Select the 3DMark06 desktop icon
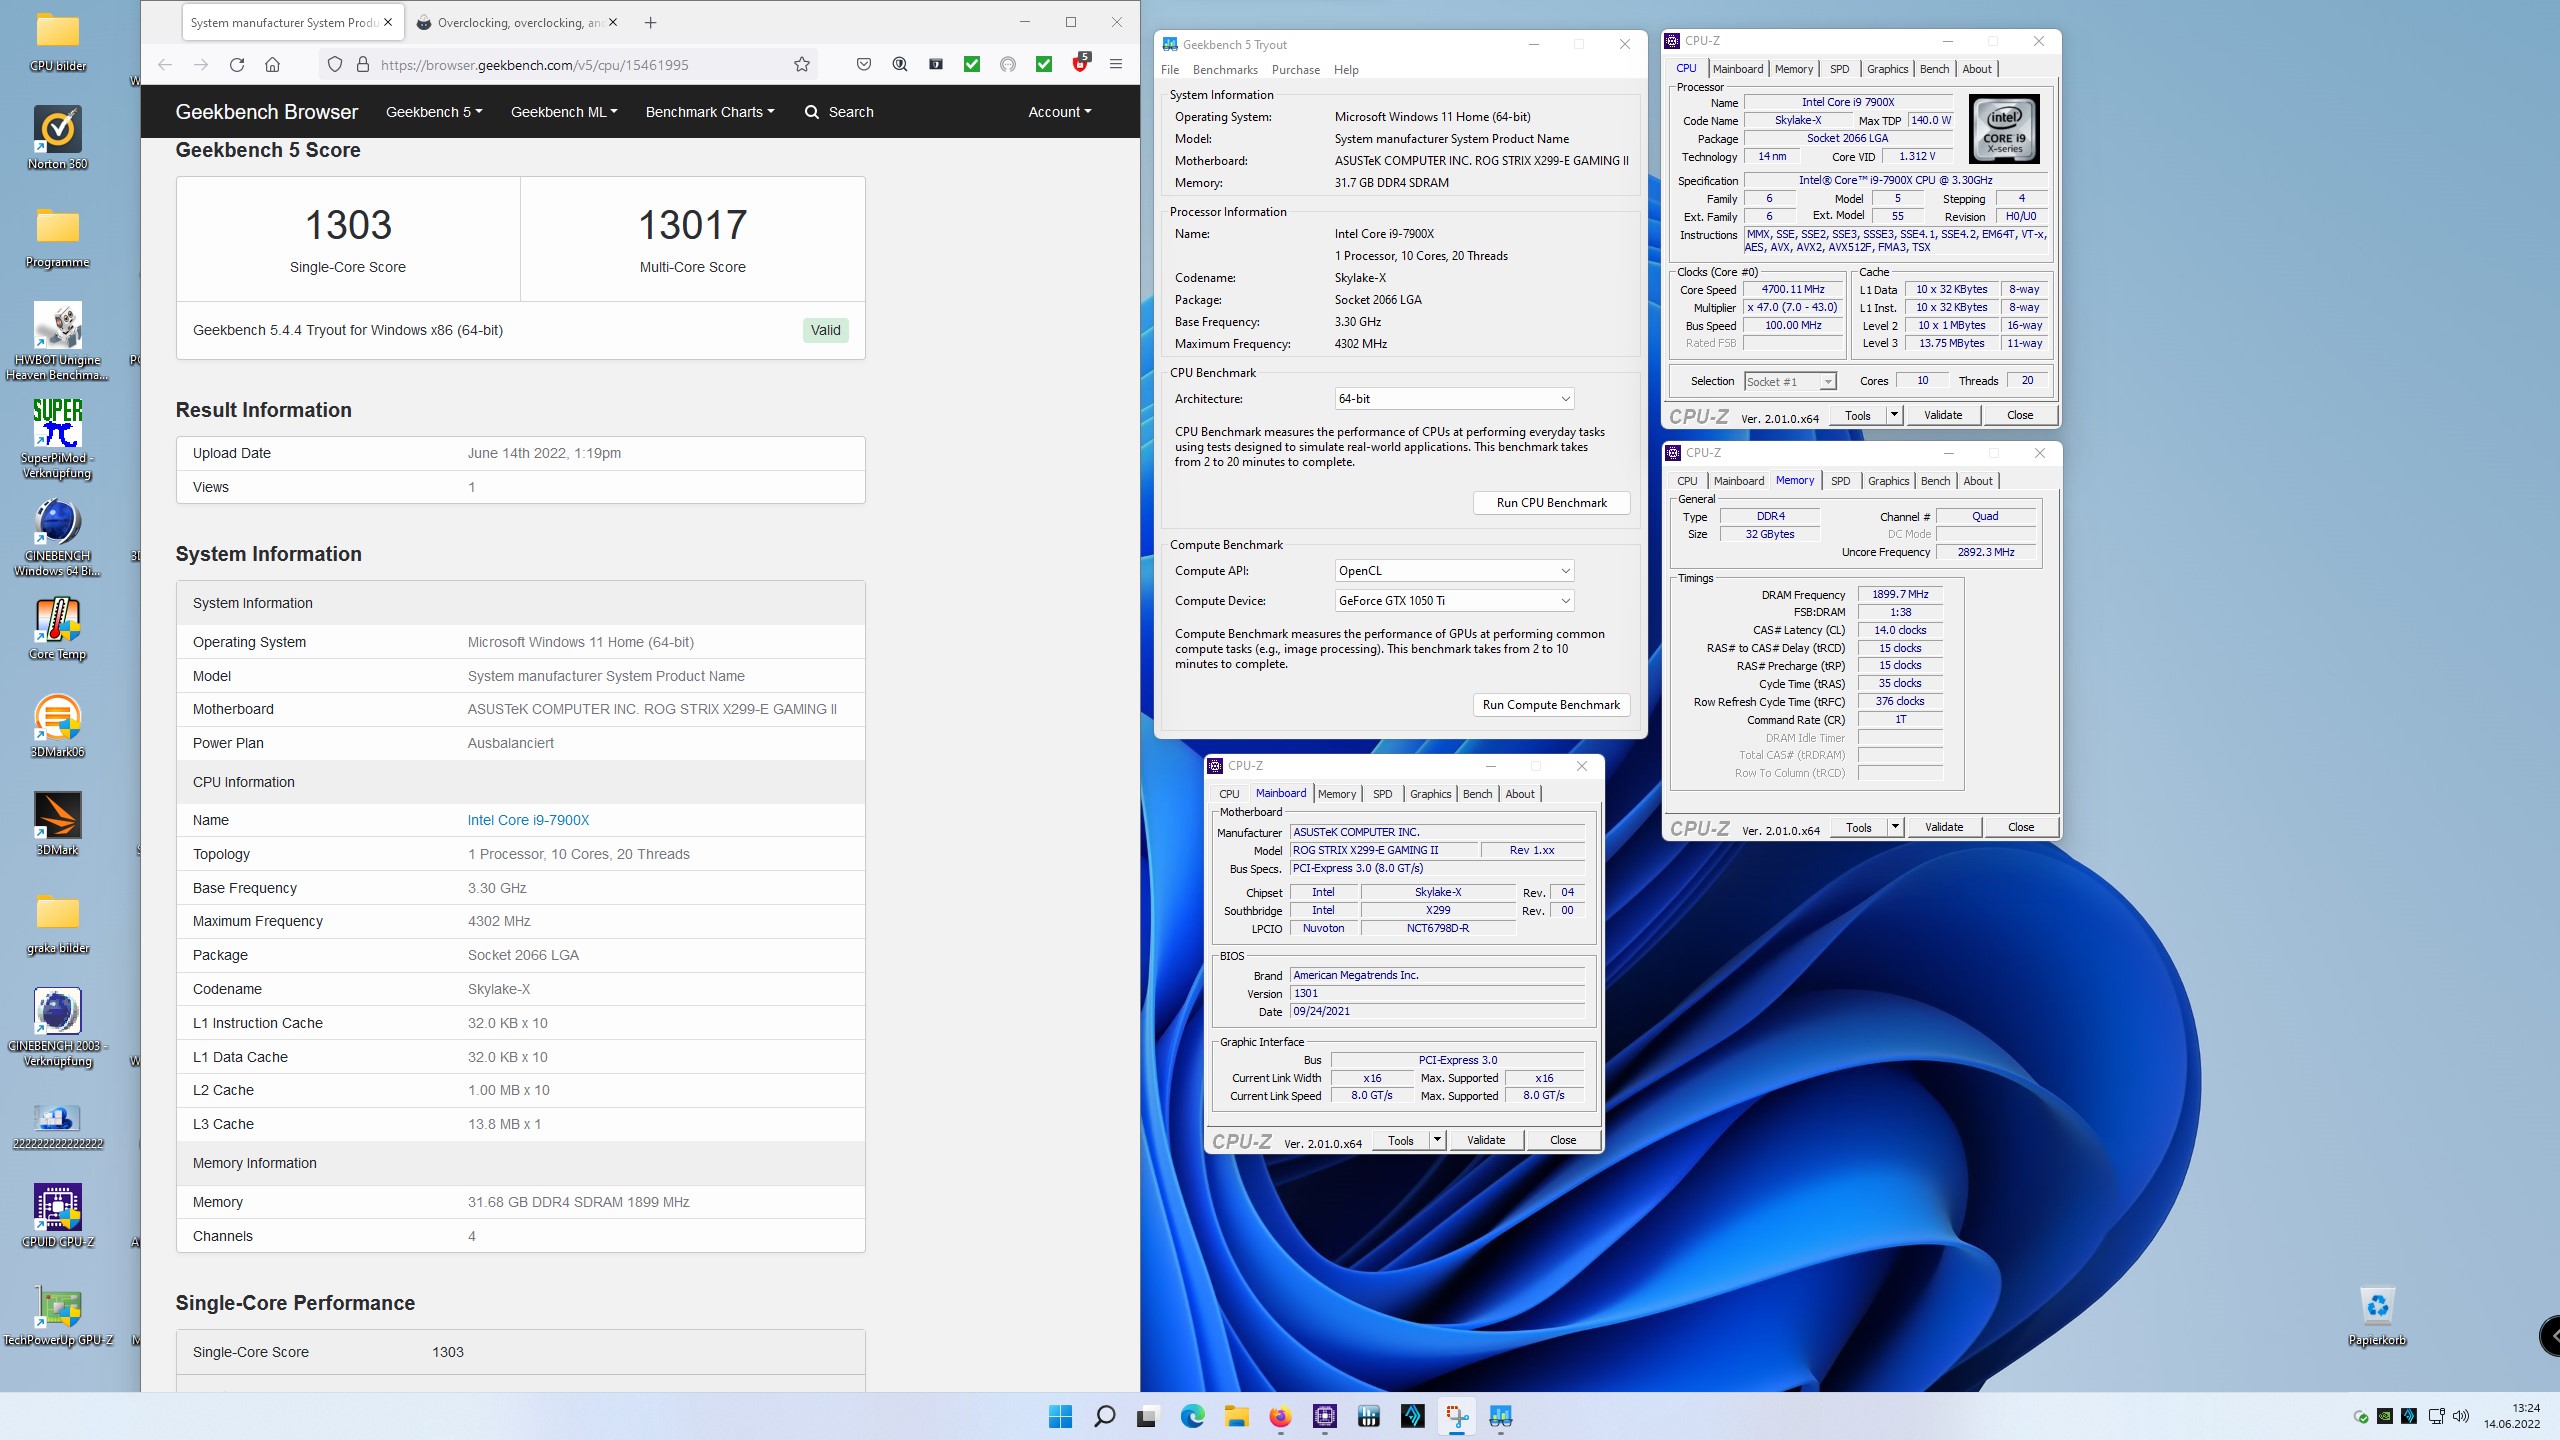 click(x=58, y=726)
